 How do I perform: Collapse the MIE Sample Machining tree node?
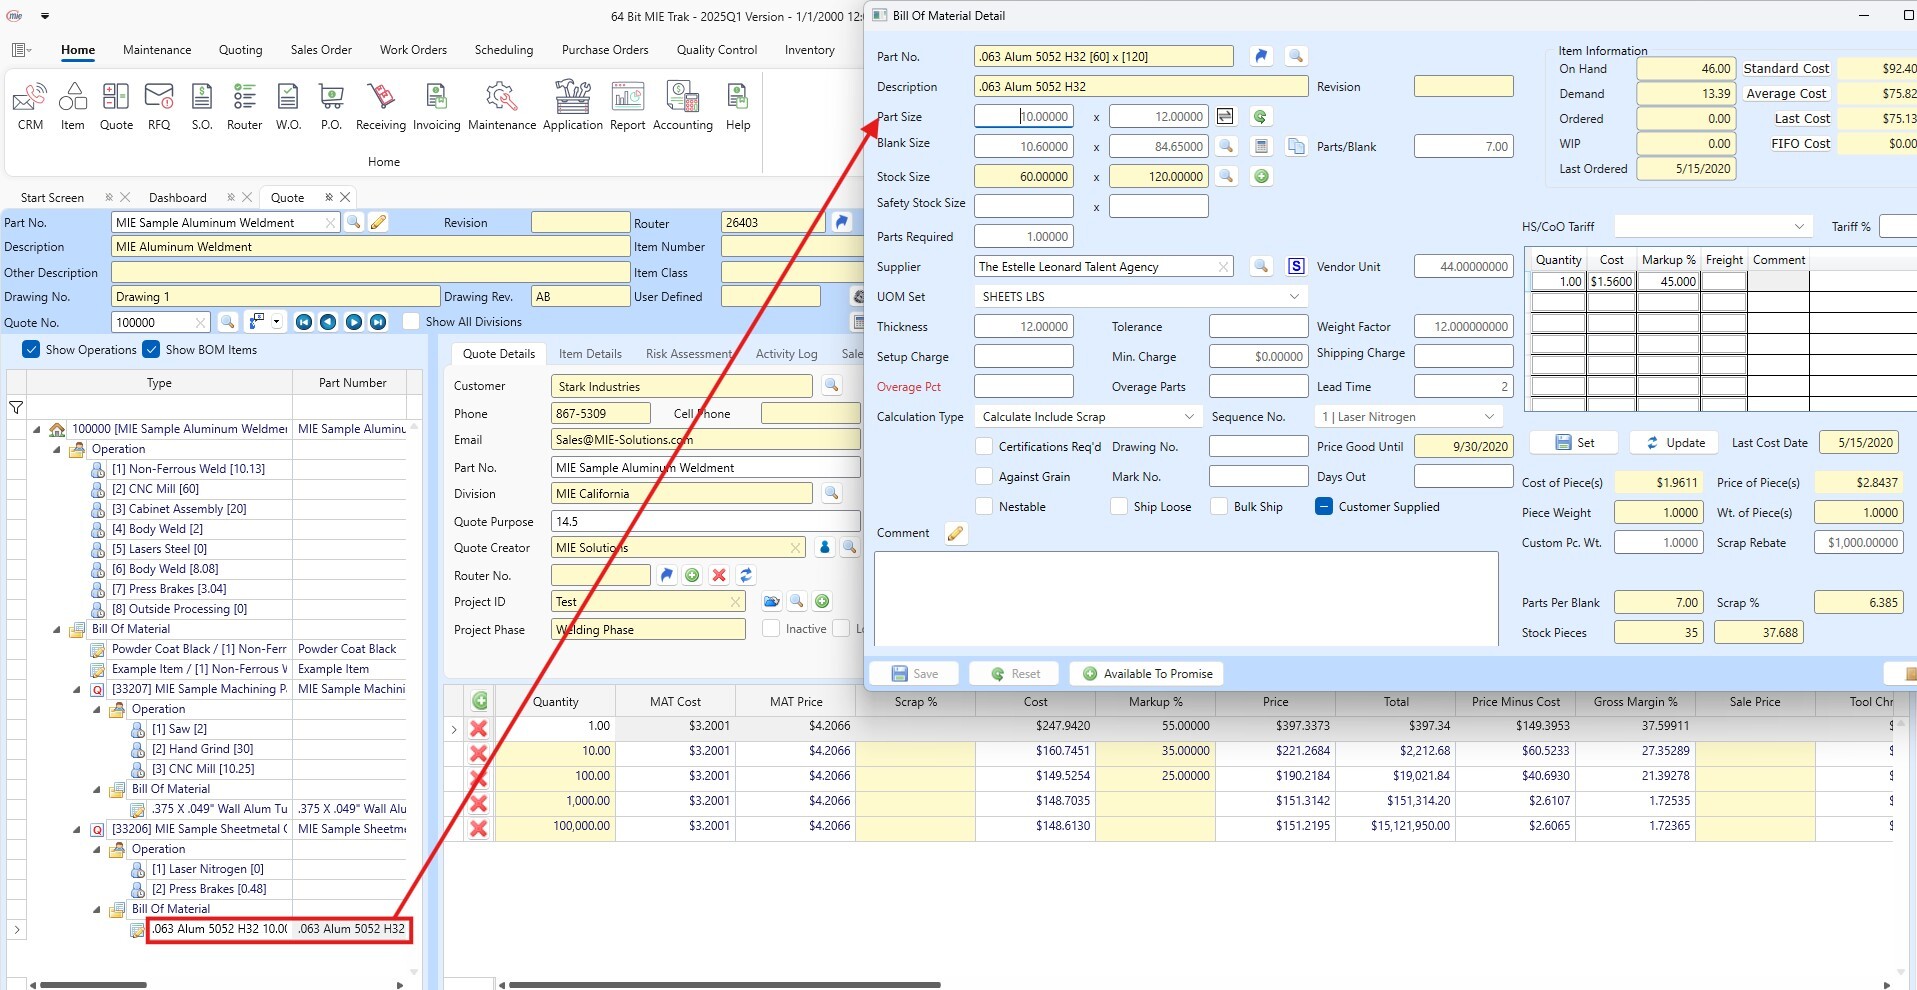tap(76, 689)
